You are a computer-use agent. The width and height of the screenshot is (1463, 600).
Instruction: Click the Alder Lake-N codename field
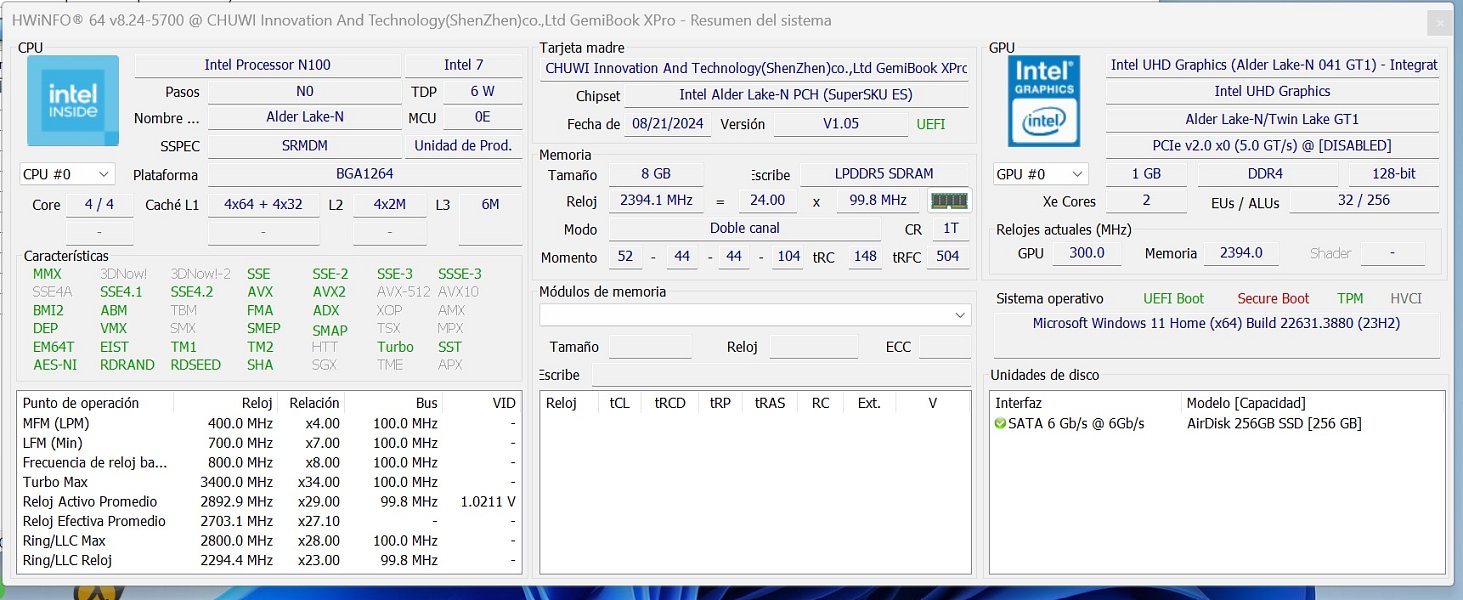306,117
